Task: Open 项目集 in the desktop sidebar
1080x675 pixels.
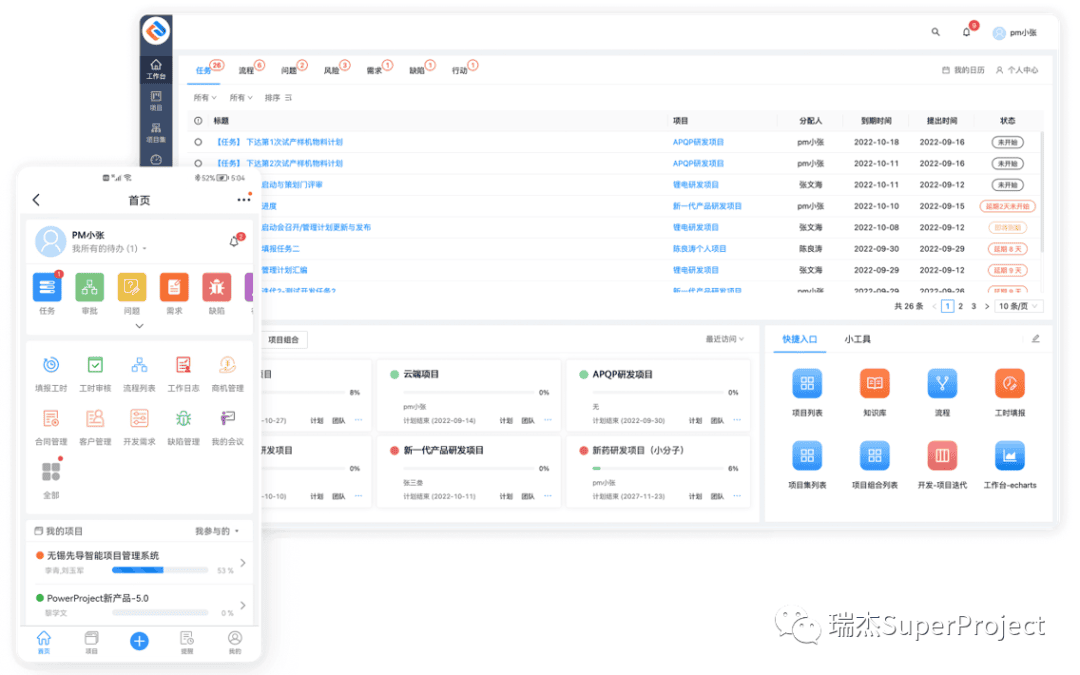Action: click(x=156, y=132)
